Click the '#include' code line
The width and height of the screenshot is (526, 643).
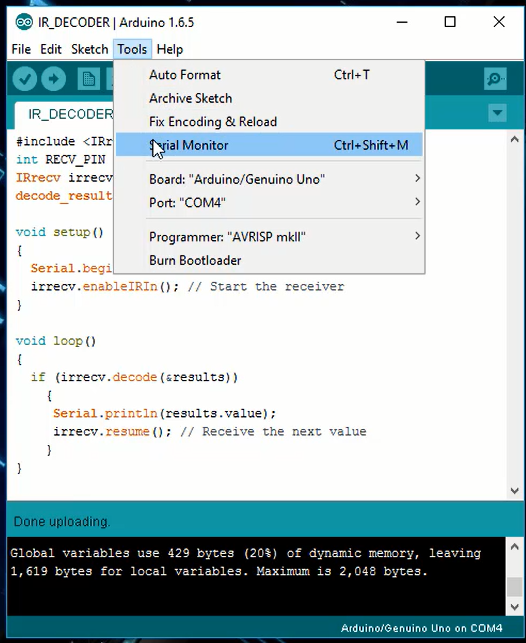pos(64,141)
